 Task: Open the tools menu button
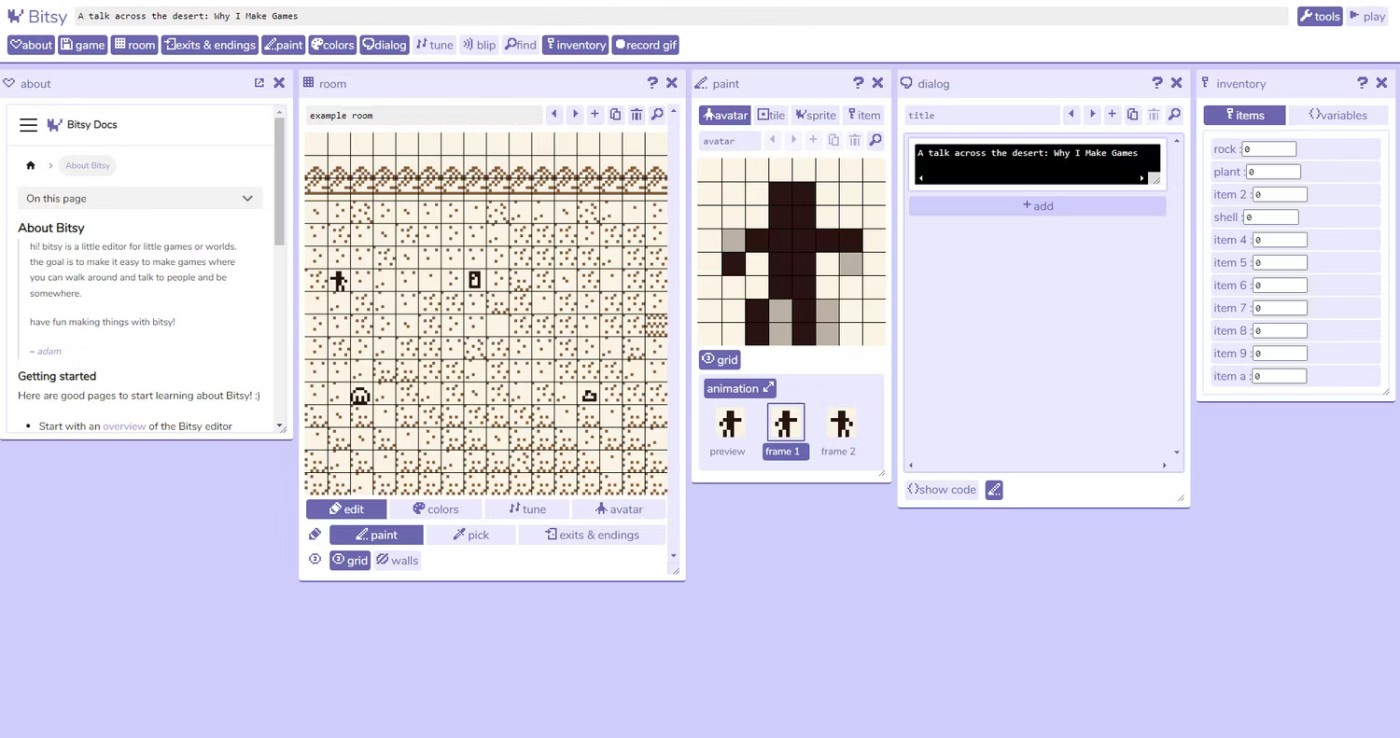click(1319, 16)
